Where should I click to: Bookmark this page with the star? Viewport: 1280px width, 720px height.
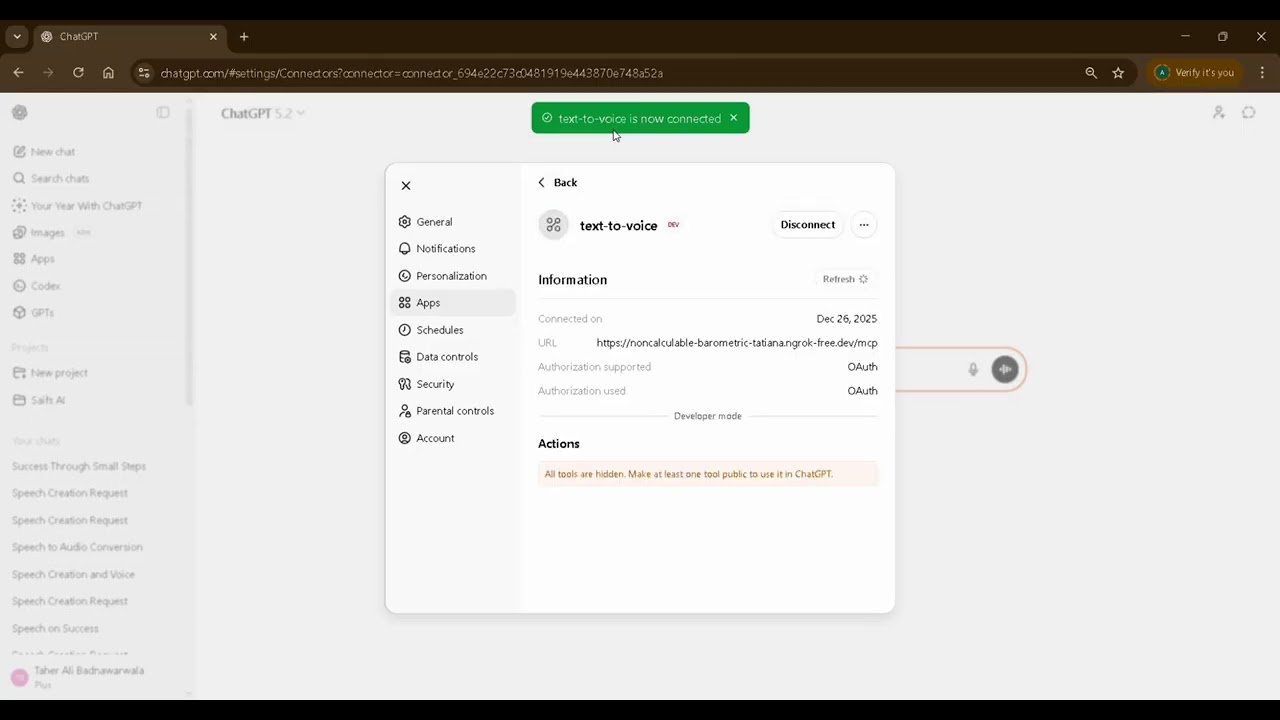coord(1118,73)
